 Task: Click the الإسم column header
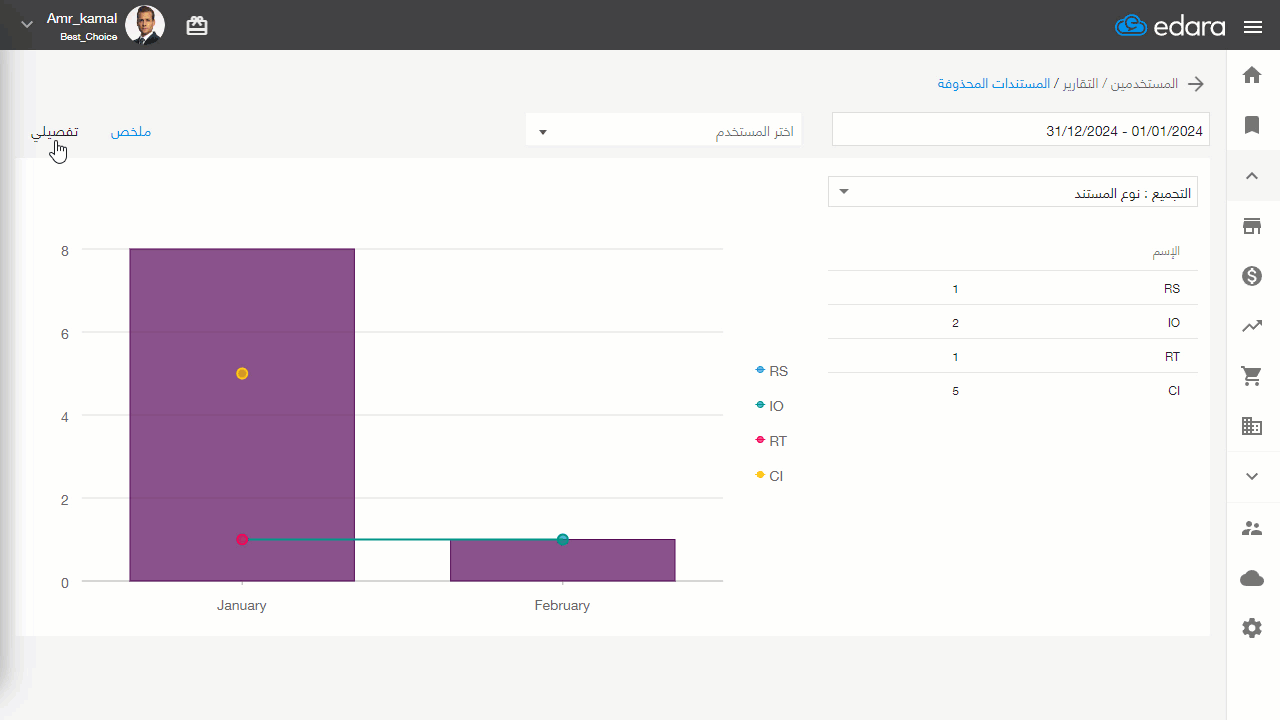[1166, 252]
